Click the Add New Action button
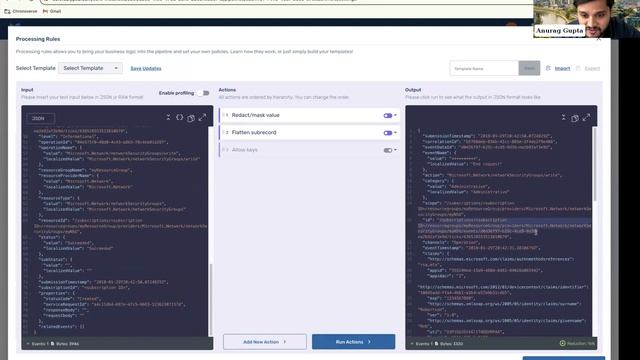Screen dimensions: 640x360 (264, 342)
